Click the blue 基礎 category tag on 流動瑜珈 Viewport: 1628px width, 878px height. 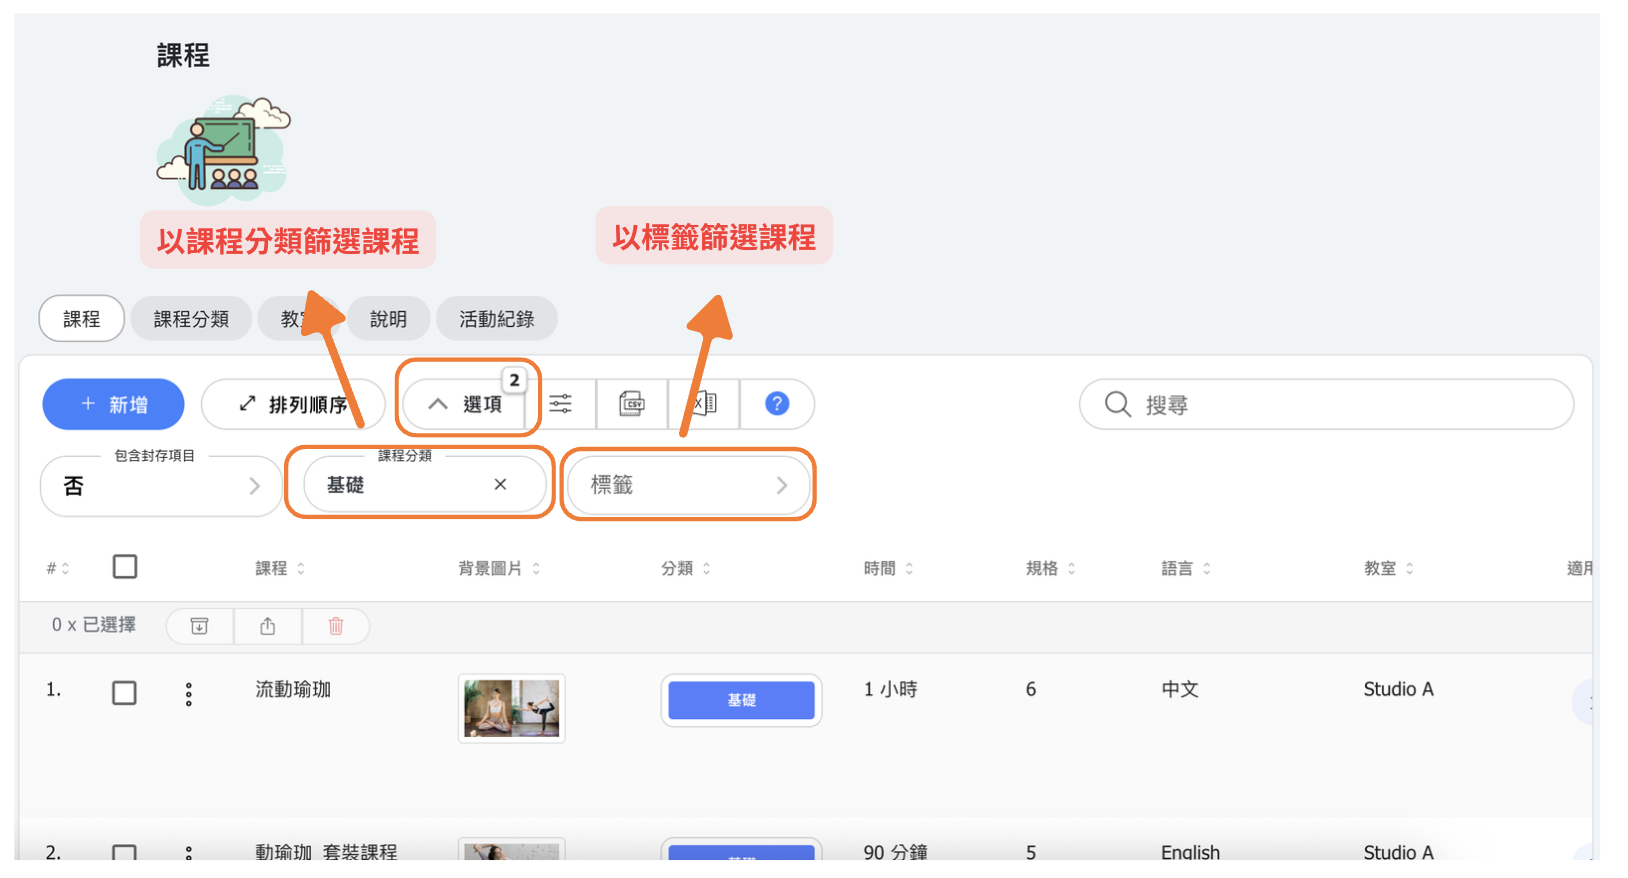pos(741,700)
